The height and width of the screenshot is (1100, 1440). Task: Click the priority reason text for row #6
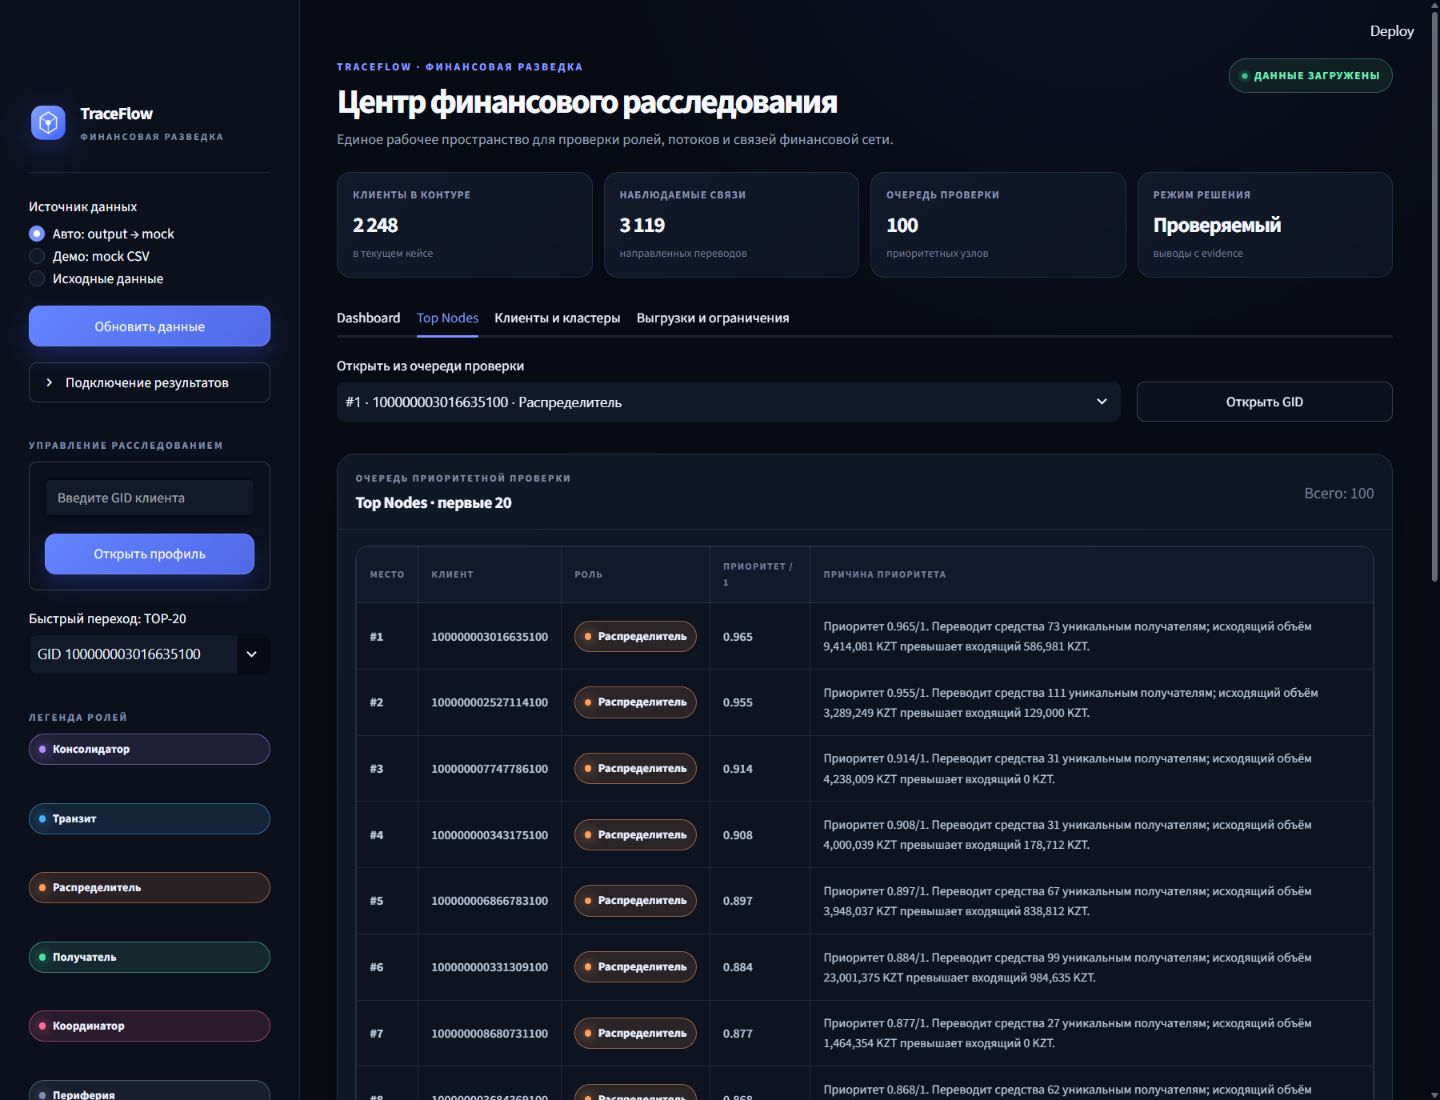point(1067,967)
